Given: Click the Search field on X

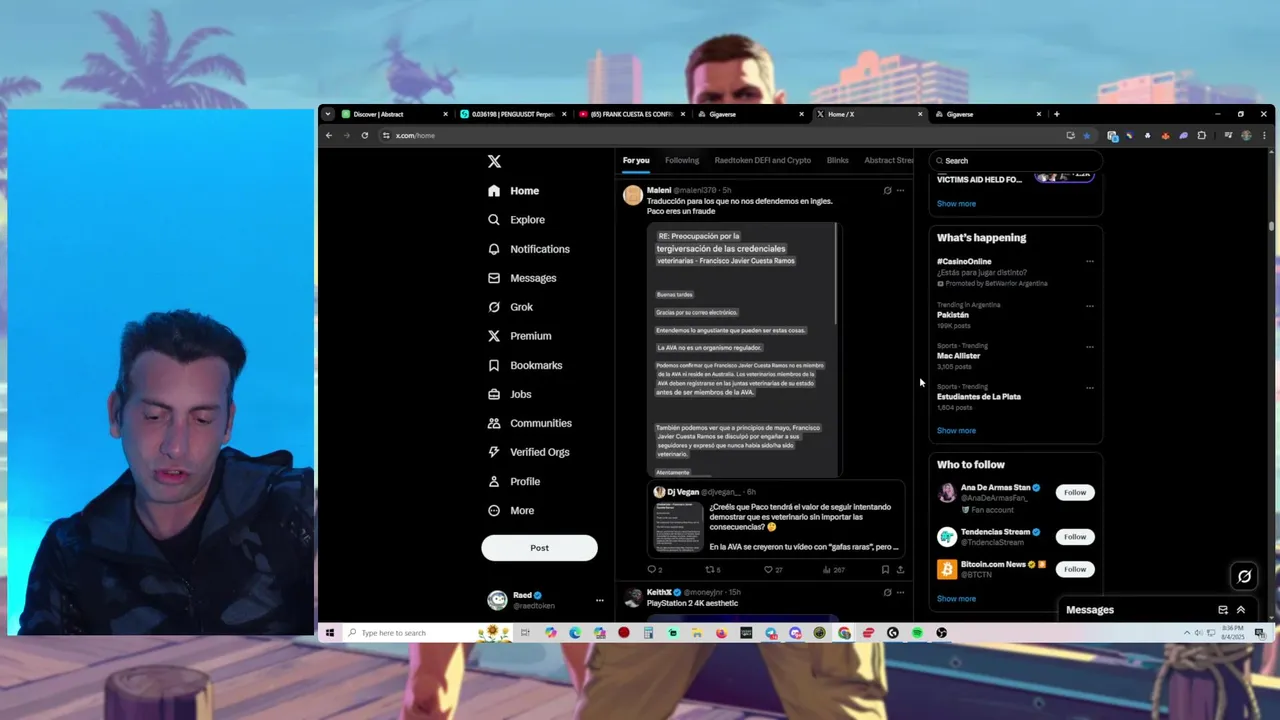Looking at the screenshot, I should click(1016, 161).
